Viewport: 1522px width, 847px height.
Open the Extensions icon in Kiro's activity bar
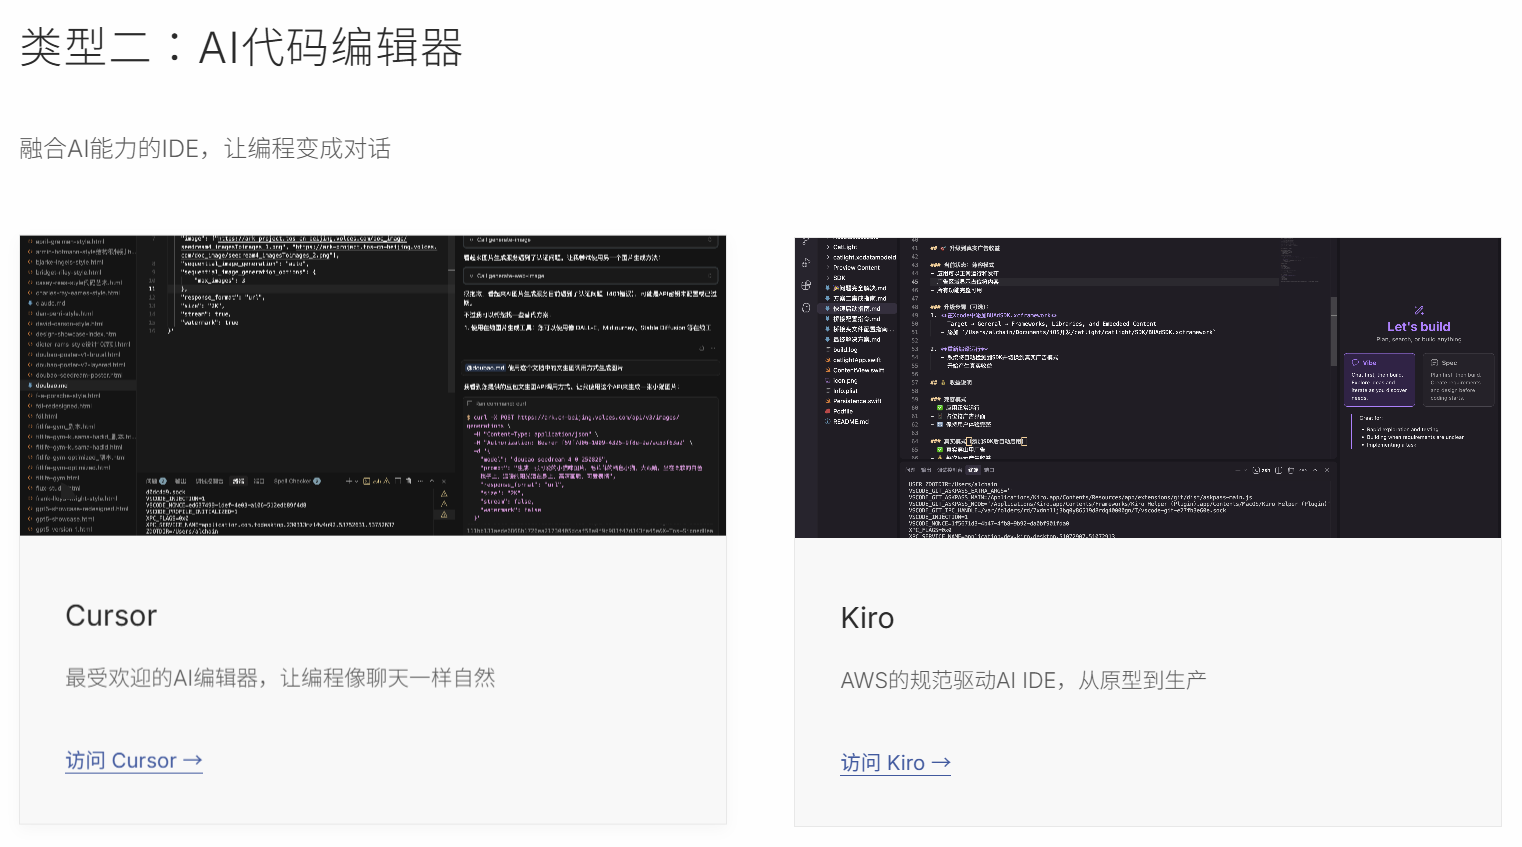(806, 286)
